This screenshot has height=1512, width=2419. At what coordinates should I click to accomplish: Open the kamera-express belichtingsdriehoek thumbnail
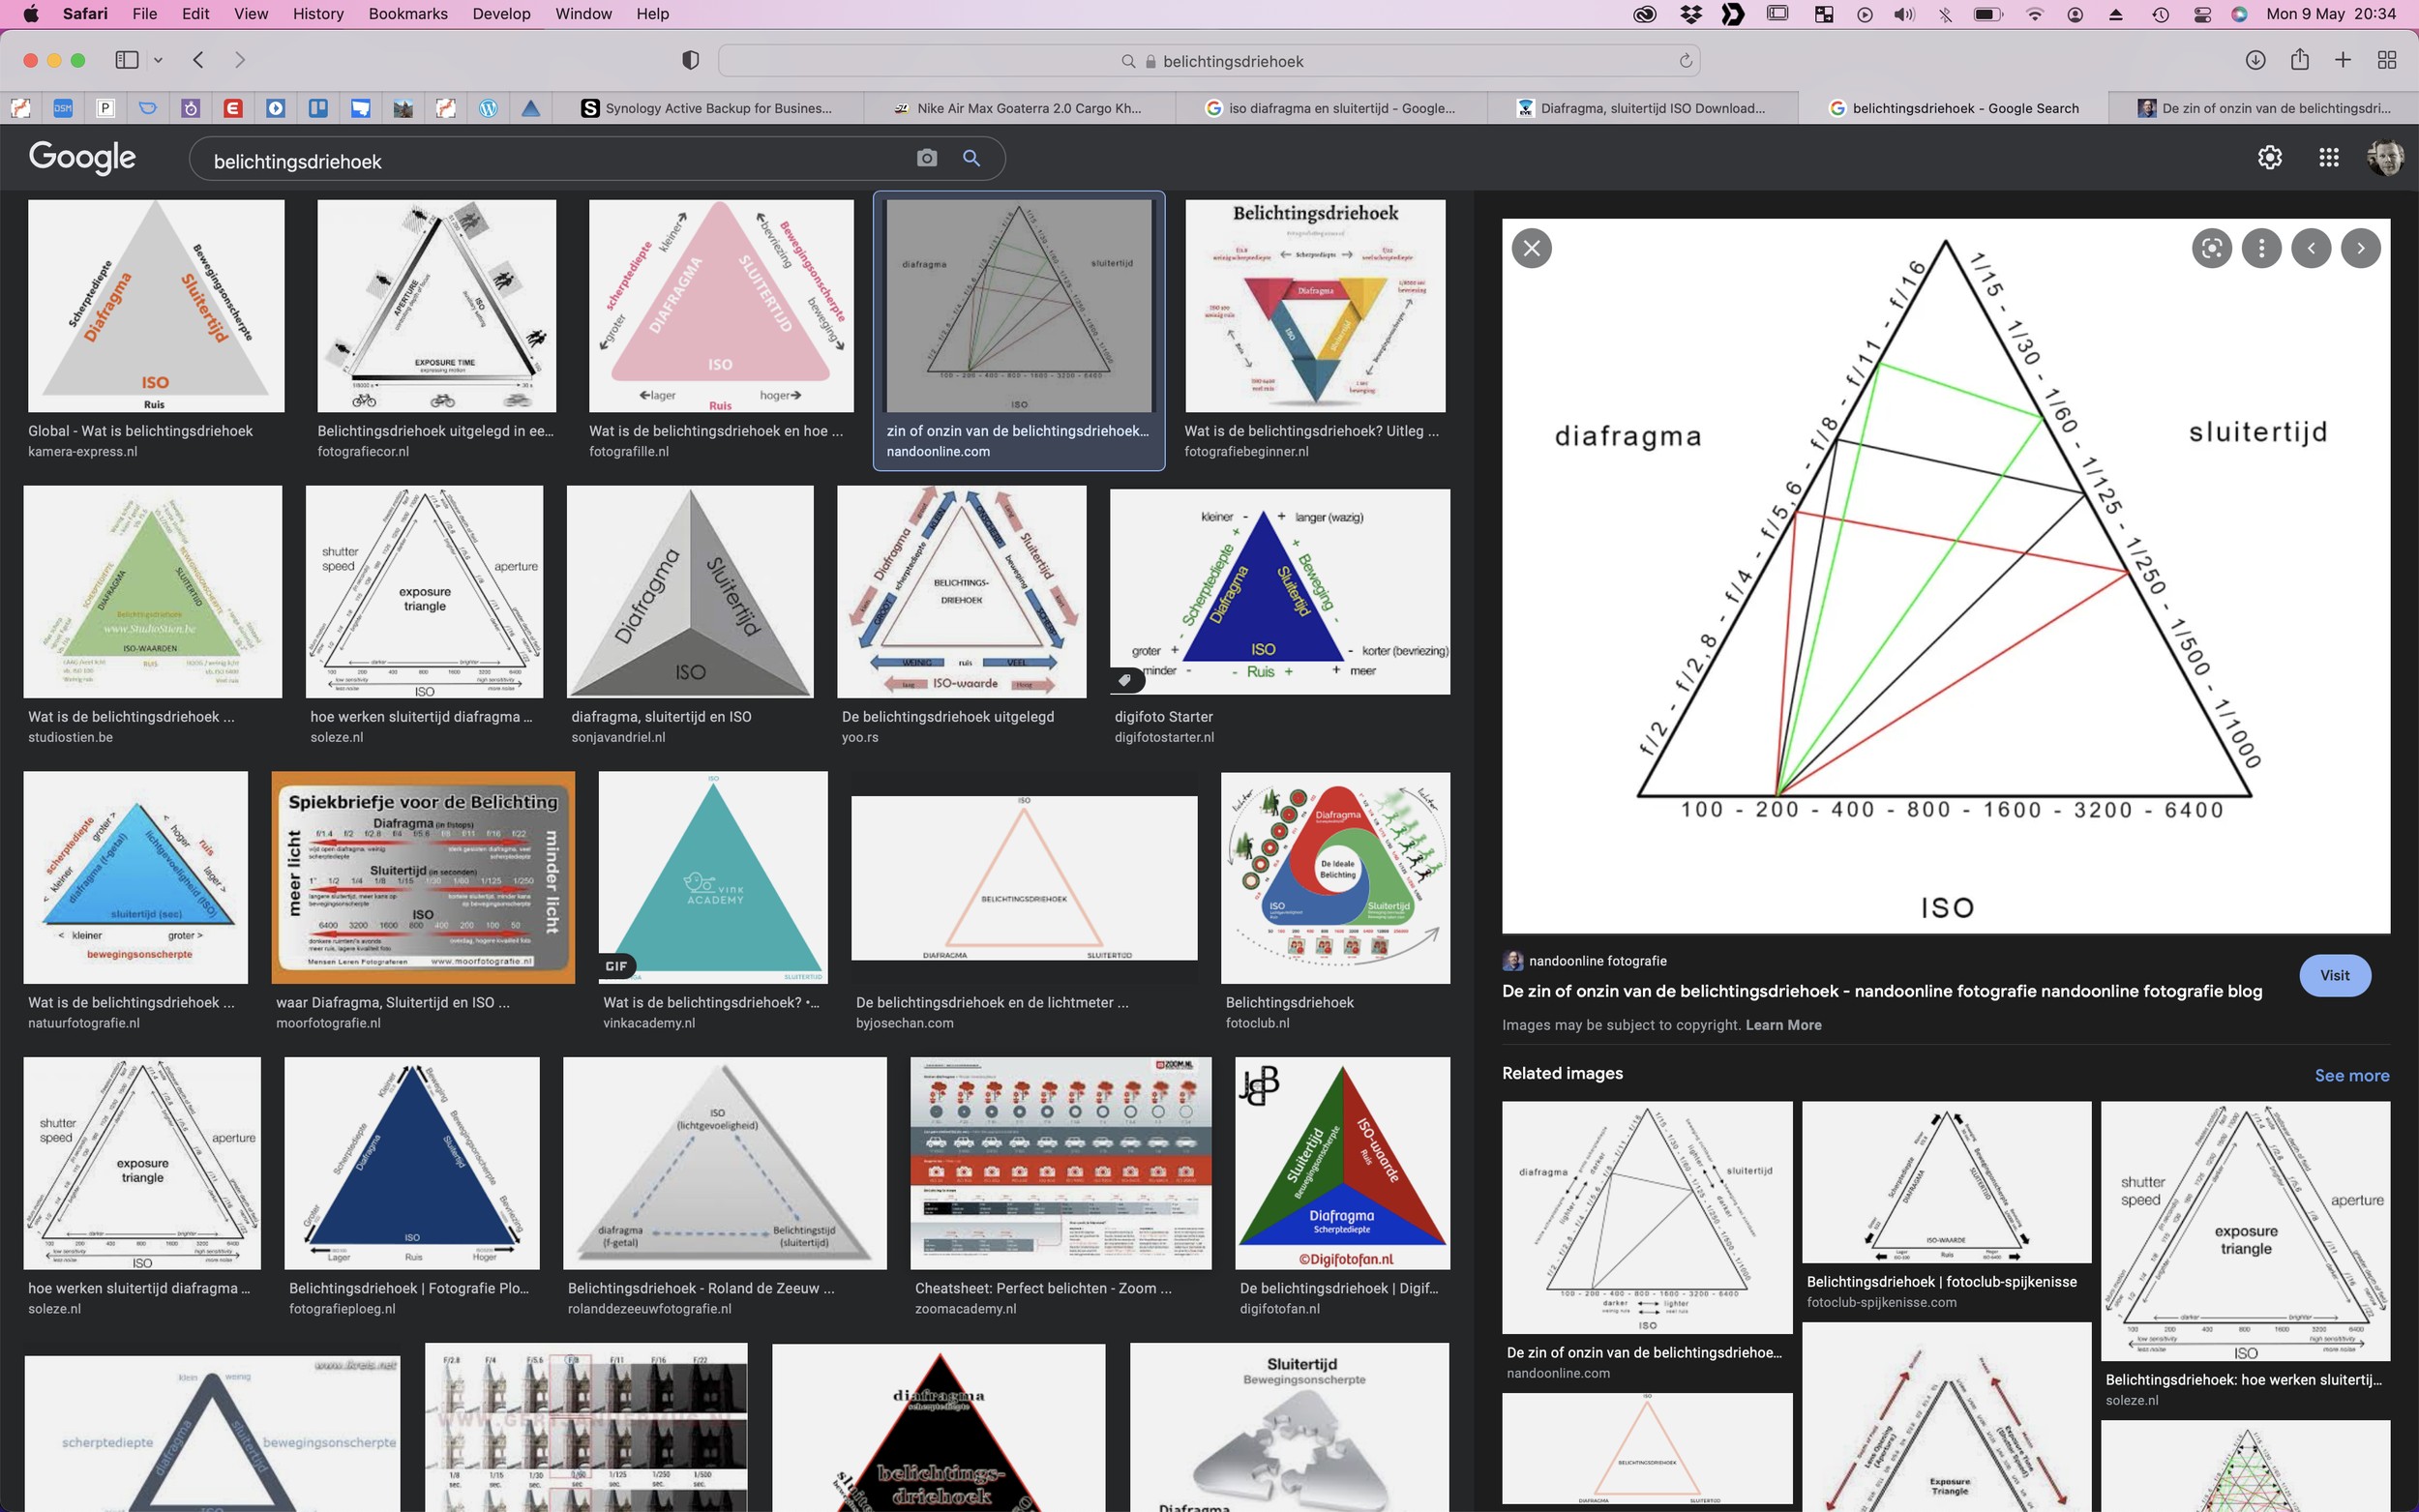pos(156,306)
